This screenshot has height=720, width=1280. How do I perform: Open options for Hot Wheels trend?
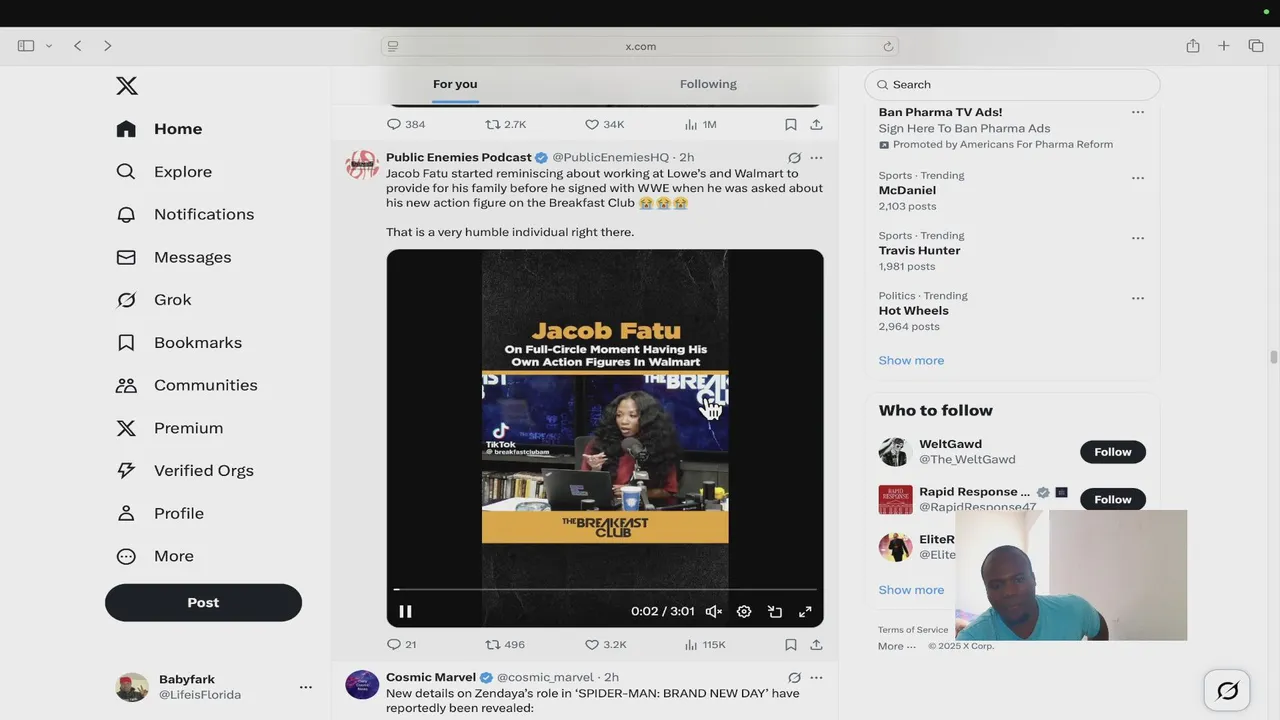[x=1137, y=298]
